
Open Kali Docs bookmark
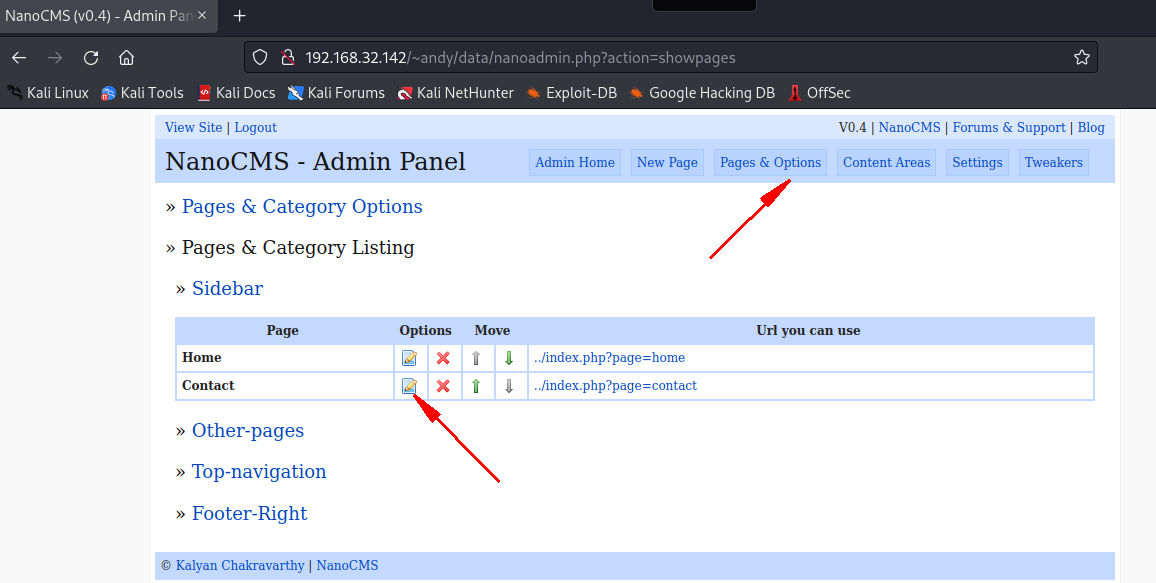237,93
